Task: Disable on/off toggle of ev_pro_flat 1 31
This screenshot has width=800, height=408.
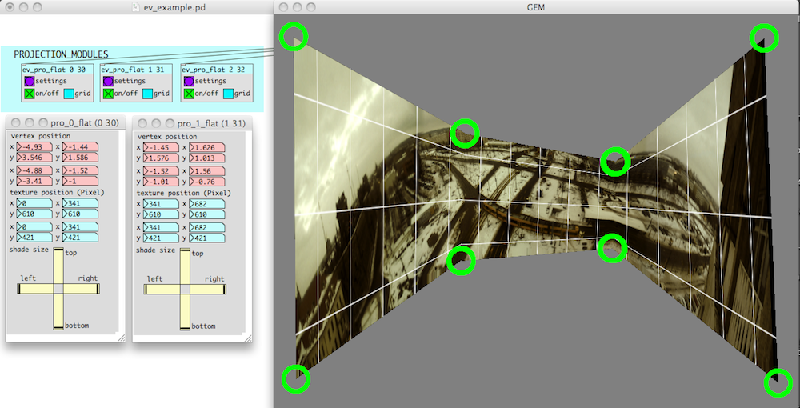Action: coord(108,93)
